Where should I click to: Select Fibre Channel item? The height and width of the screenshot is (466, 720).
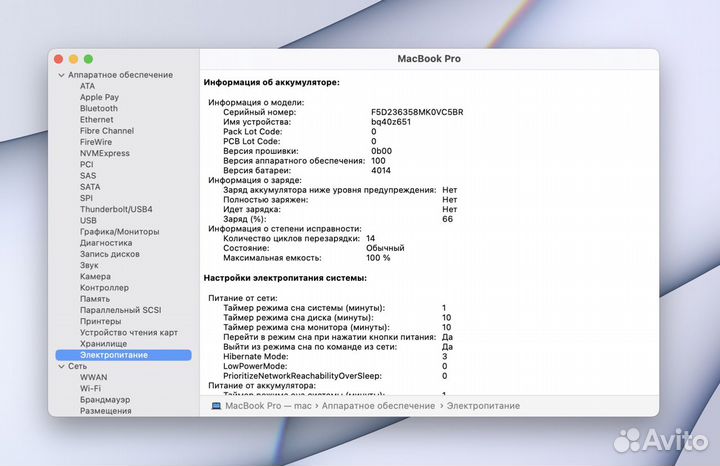pos(107,131)
